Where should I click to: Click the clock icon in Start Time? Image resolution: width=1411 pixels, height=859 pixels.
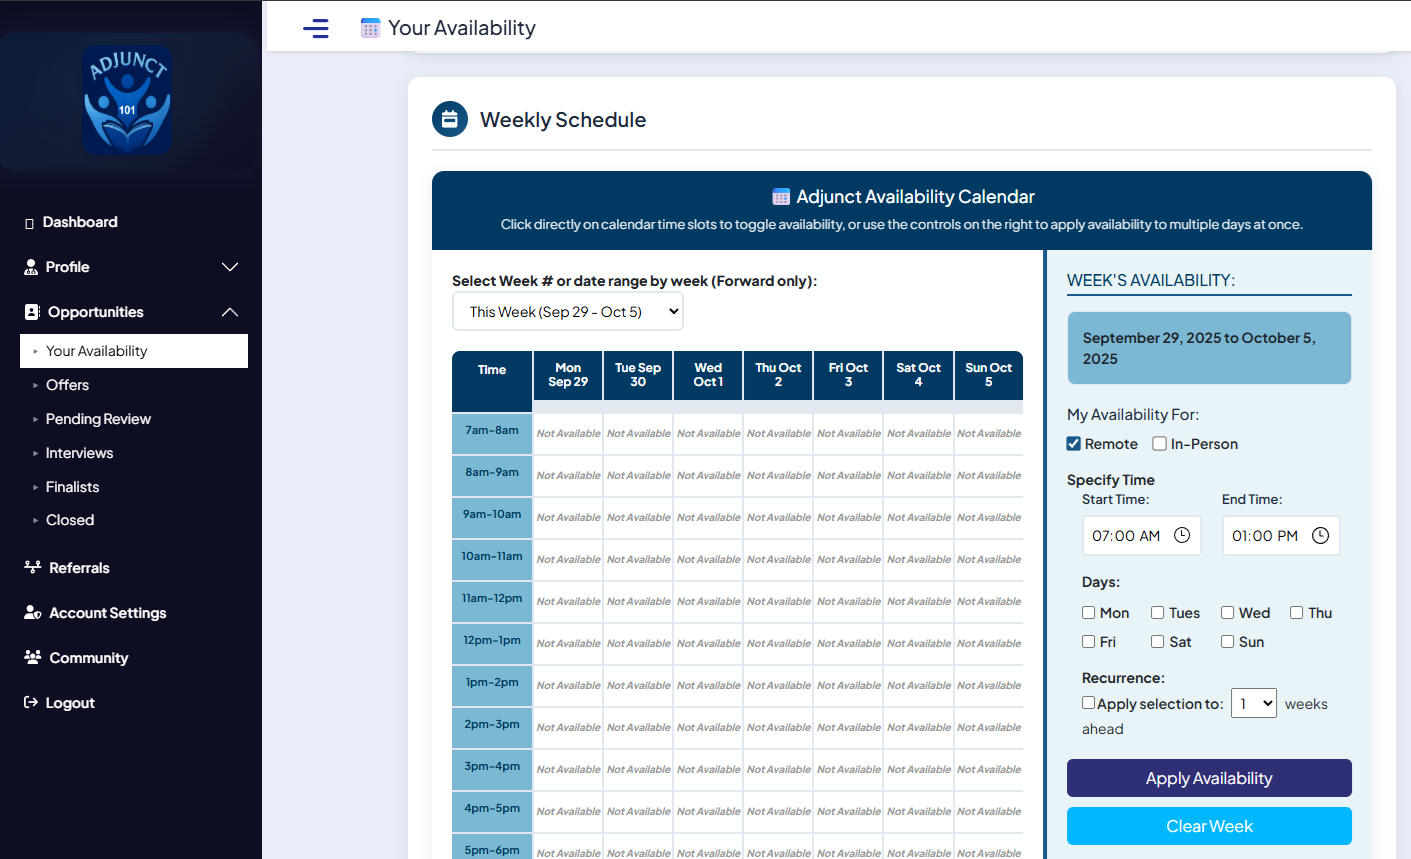point(1182,535)
